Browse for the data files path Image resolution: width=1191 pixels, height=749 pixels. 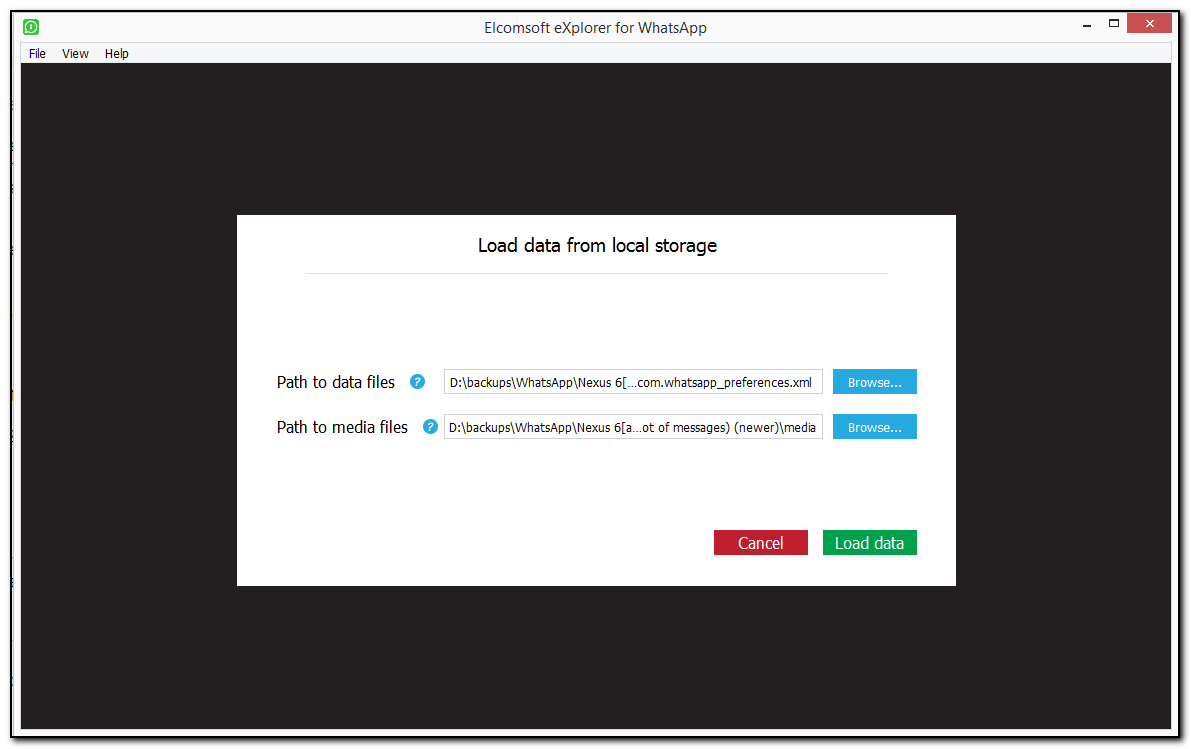pyautogui.click(x=874, y=381)
